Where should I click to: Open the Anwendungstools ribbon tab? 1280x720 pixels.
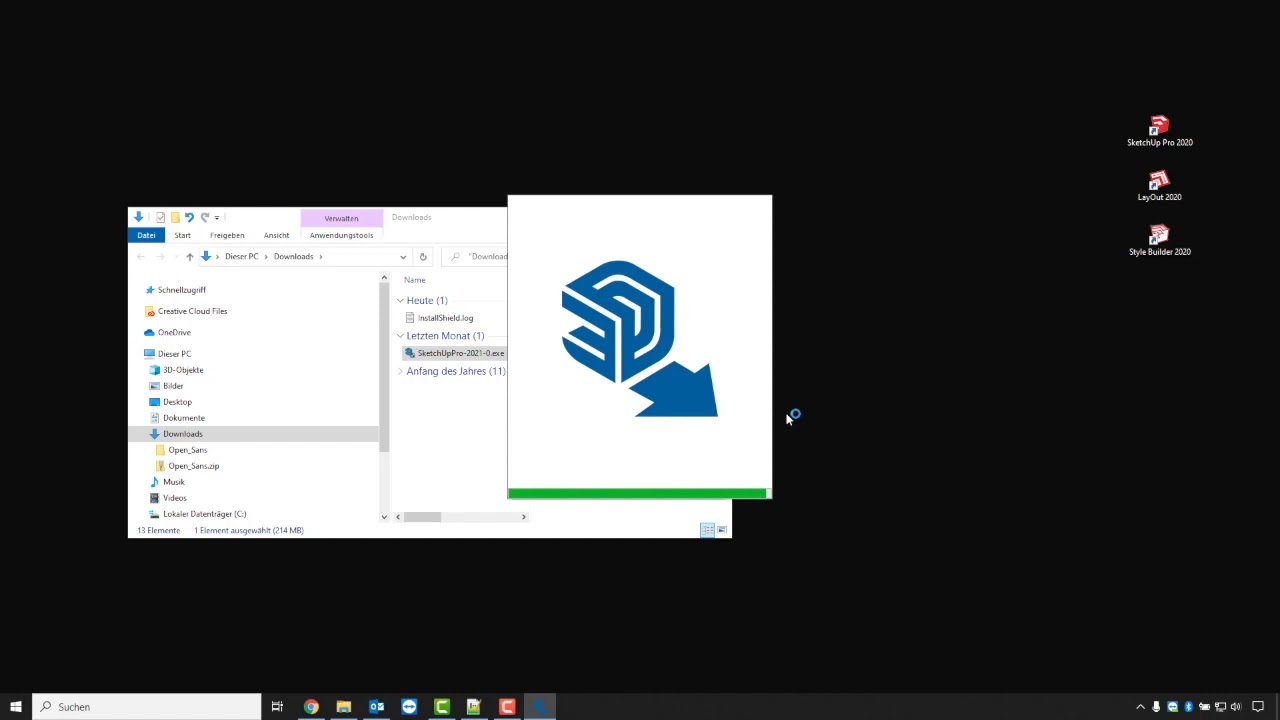pos(341,235)
